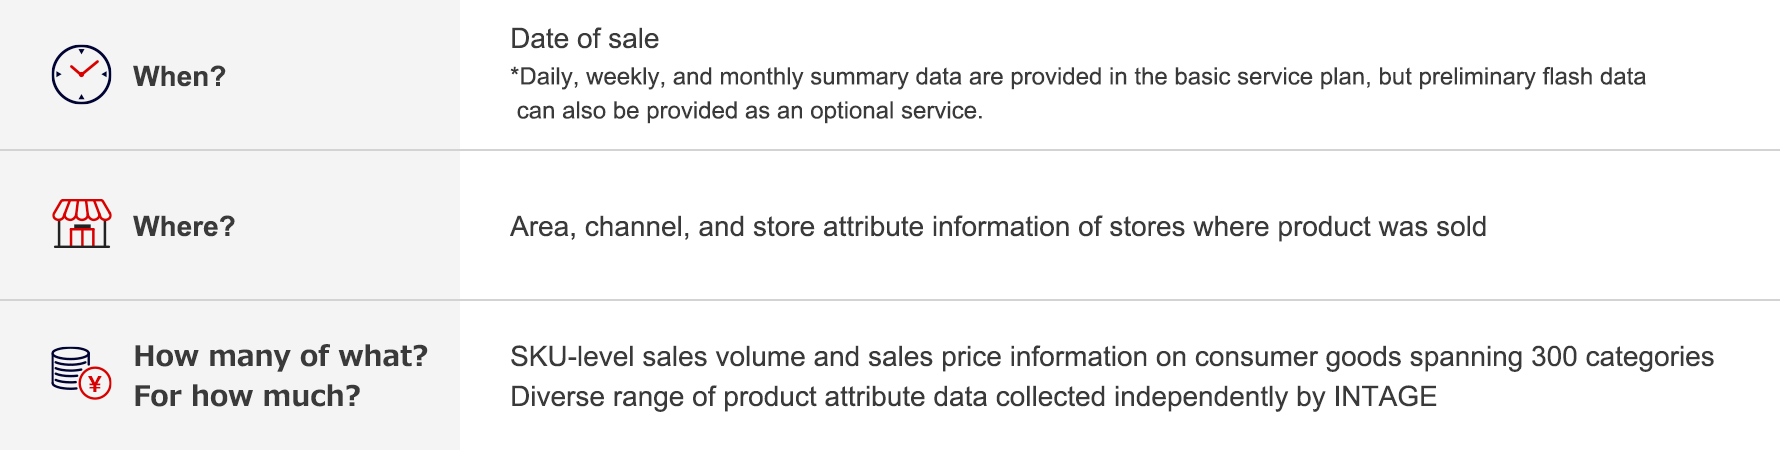Select the Where? heading

coord(184,226)
